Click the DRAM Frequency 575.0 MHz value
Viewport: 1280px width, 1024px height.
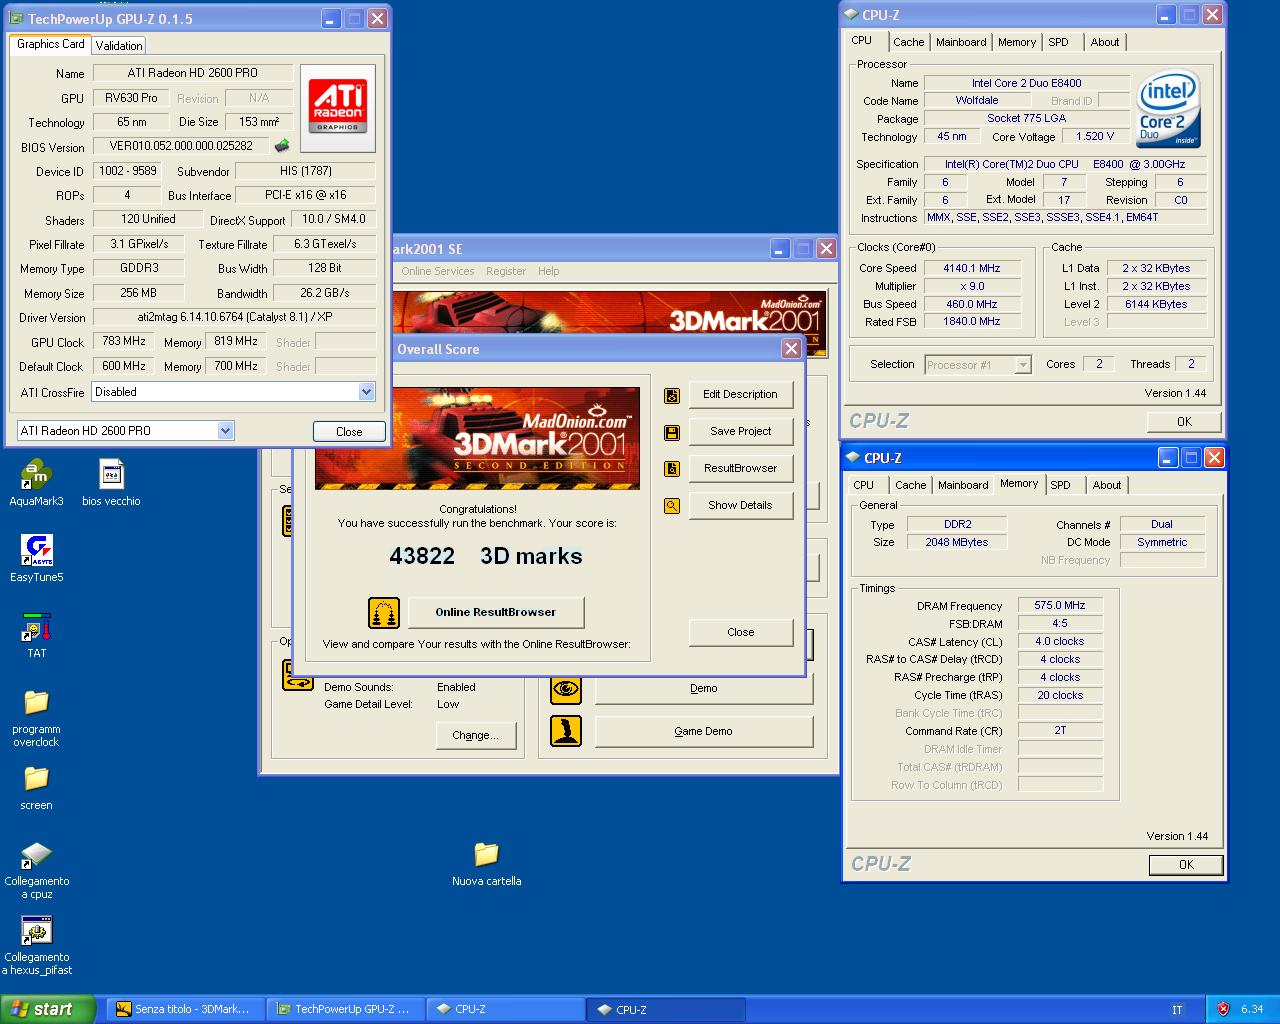(x=1060, y=606)
